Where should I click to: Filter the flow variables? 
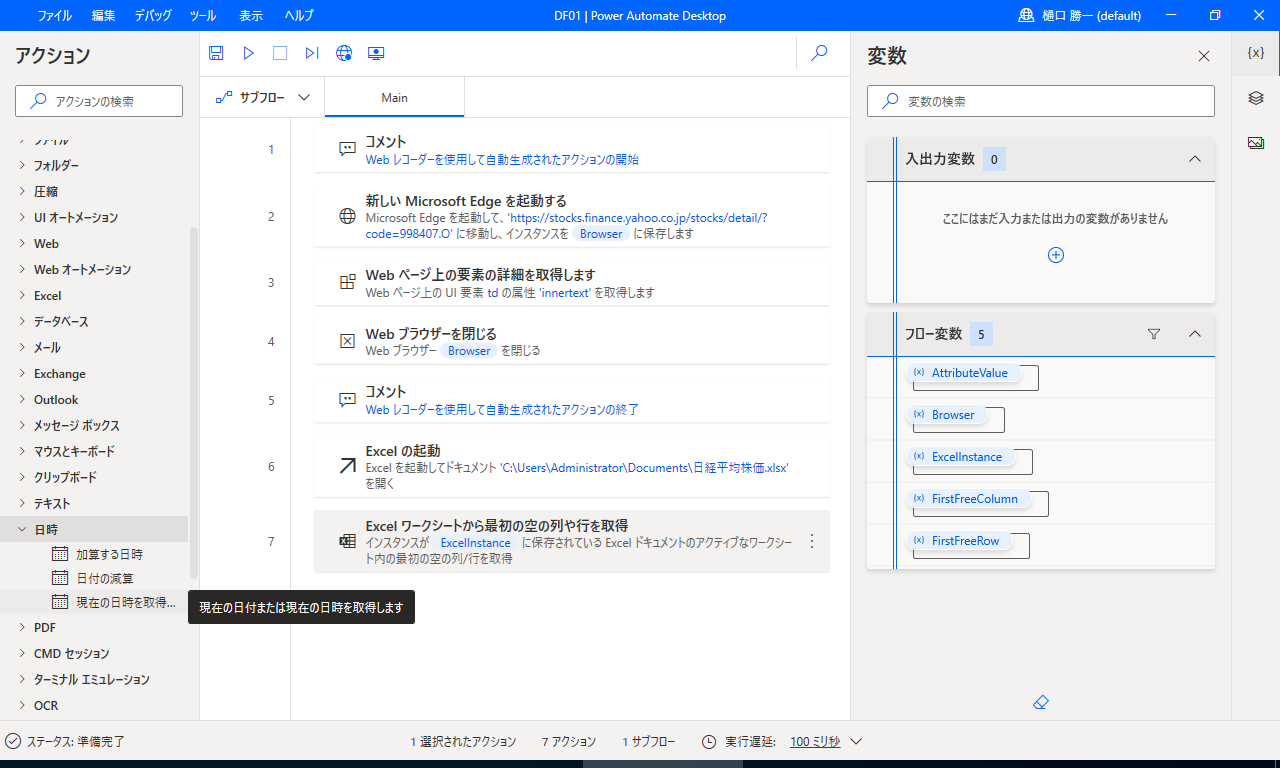click(x=1154, y=334)
